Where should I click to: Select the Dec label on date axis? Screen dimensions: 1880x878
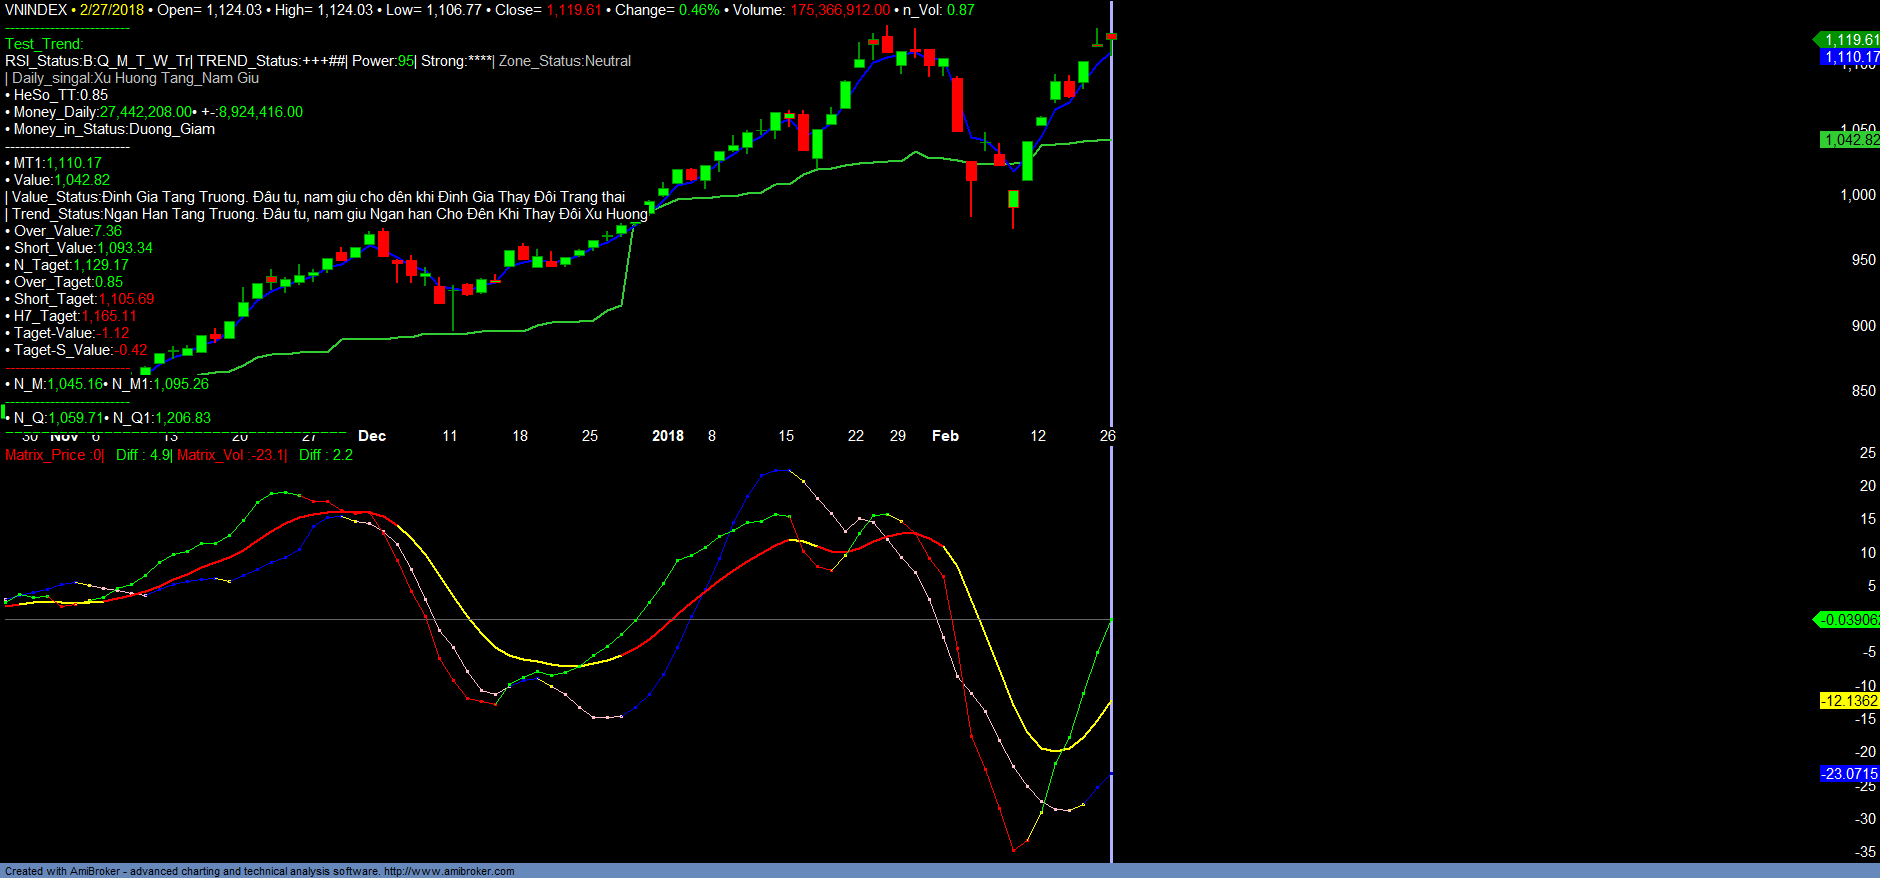[x=372, y=436]
